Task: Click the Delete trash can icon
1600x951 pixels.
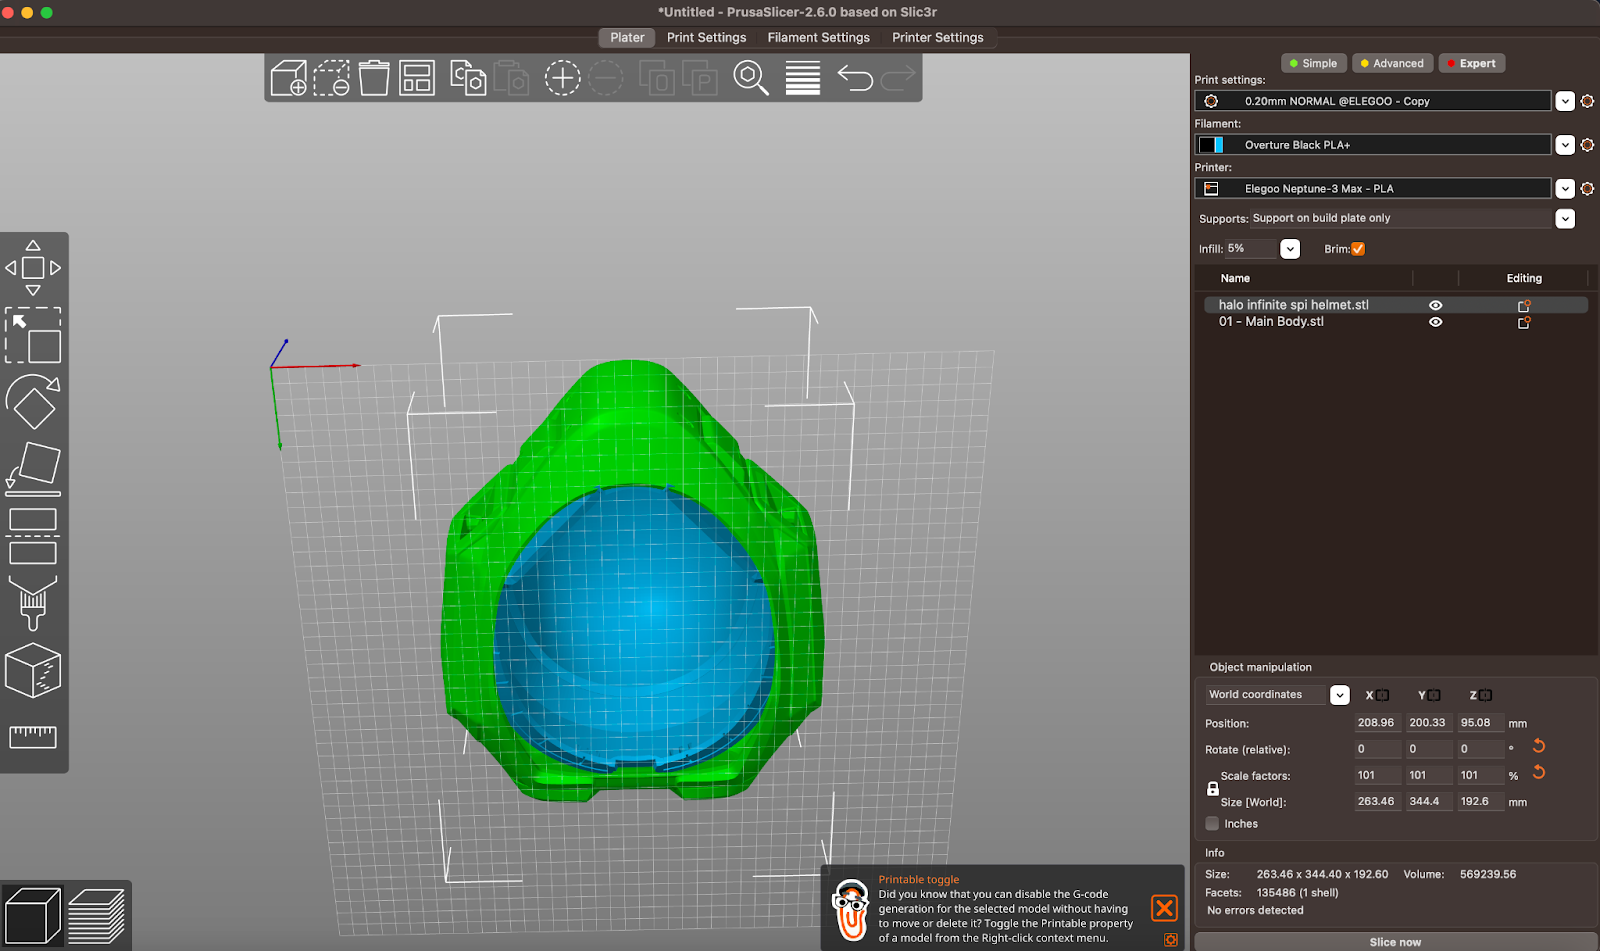Action: (374, 78)
